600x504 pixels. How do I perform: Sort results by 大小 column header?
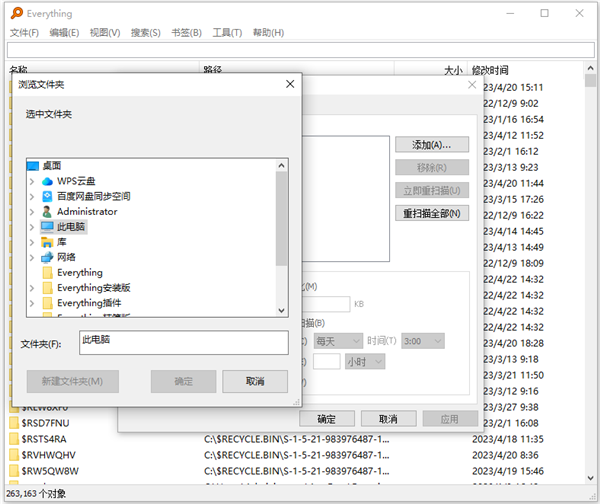tap(454, 70)
